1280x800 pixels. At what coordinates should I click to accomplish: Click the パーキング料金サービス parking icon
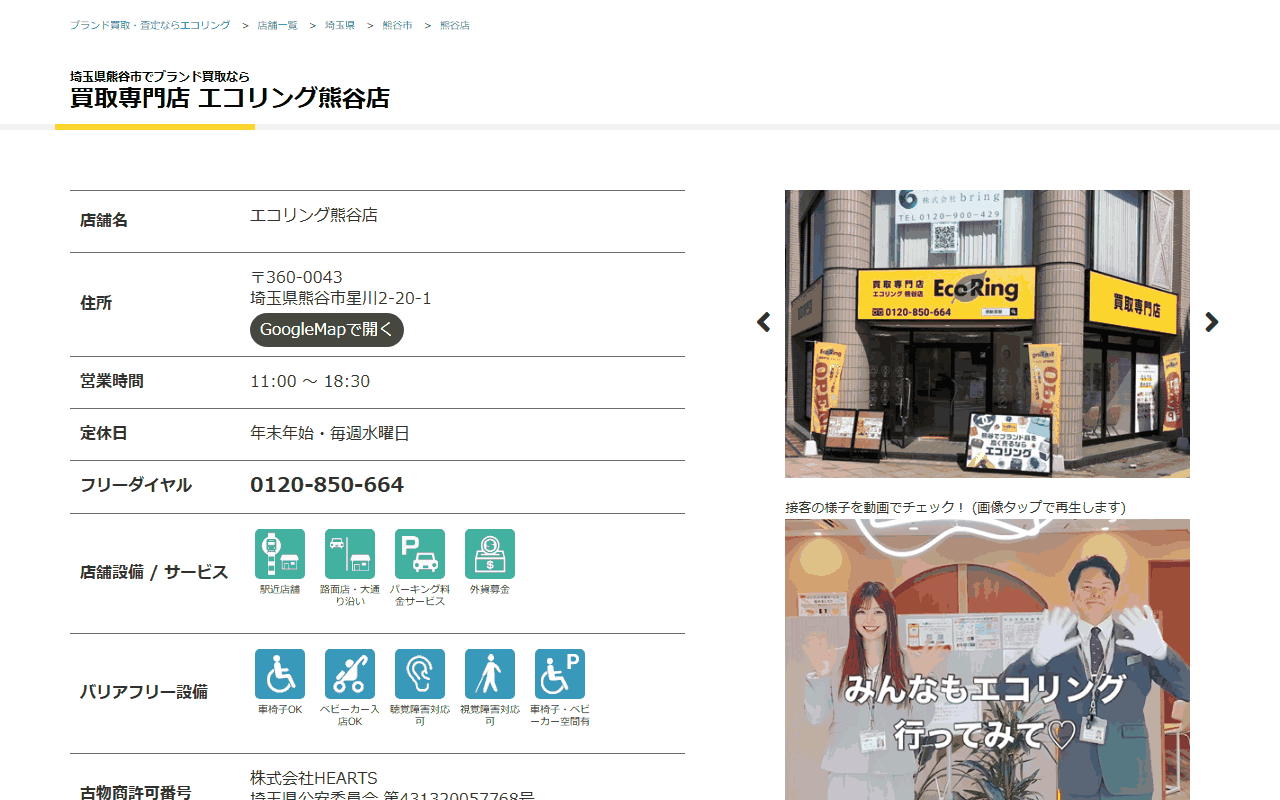(420, 554)
